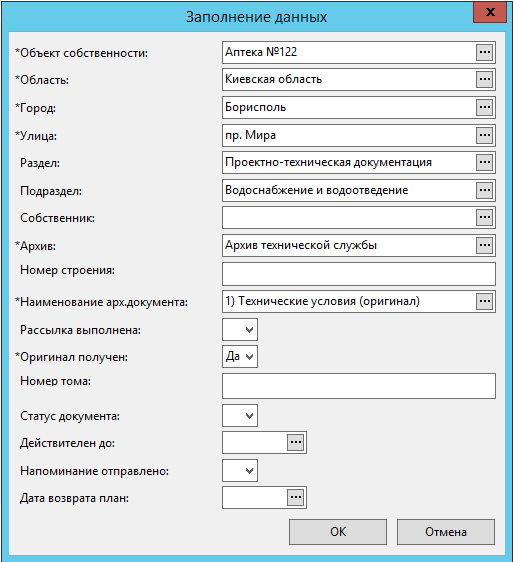Expand Рассылка выполнена dropdown
This screenshot has height=562, width=513.
(240, 329)
